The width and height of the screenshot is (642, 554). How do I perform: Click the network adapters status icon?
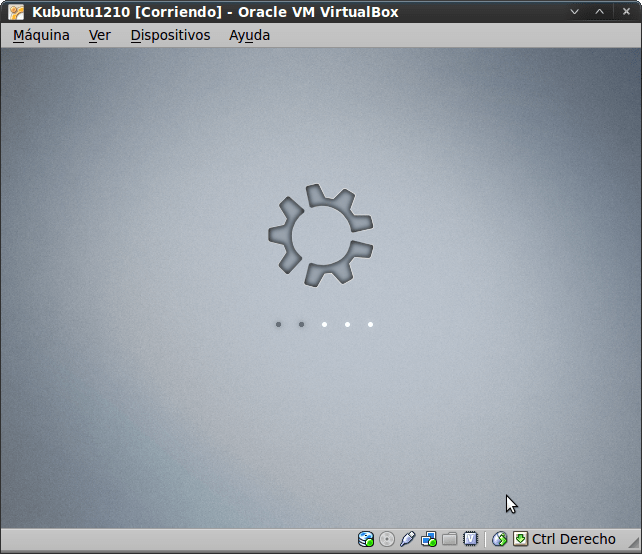[x=429, y=539]
